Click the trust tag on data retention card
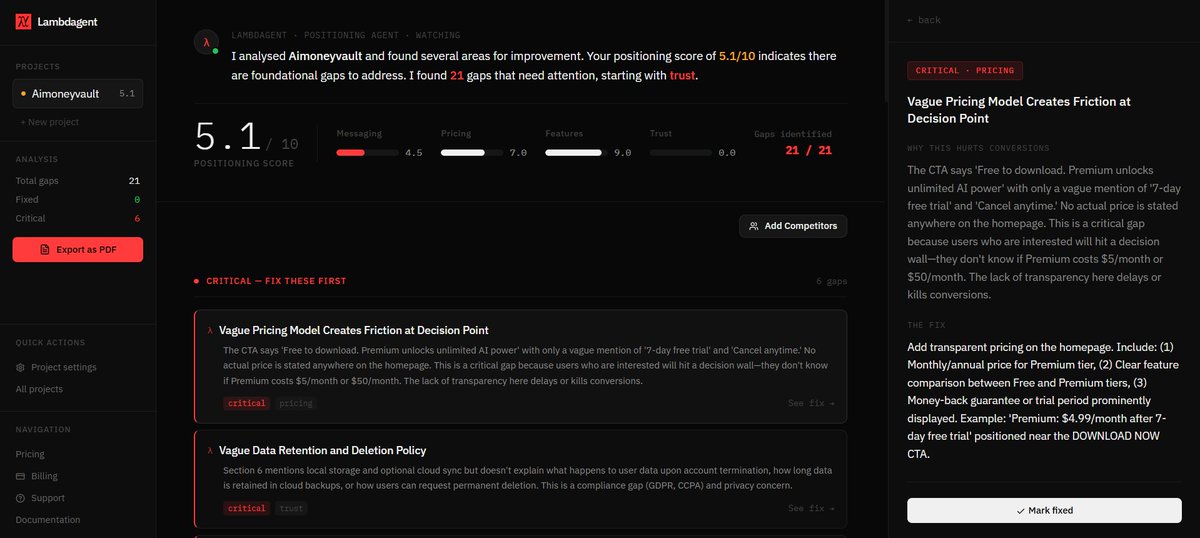 click(291, 508)
